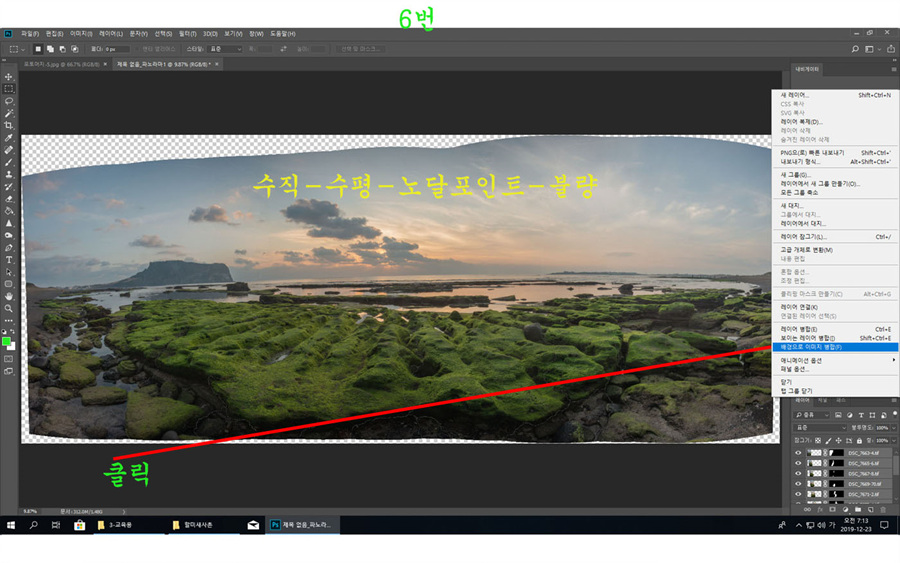
Task: Click the type layer filter icon
Action: (x=861, y=415)
